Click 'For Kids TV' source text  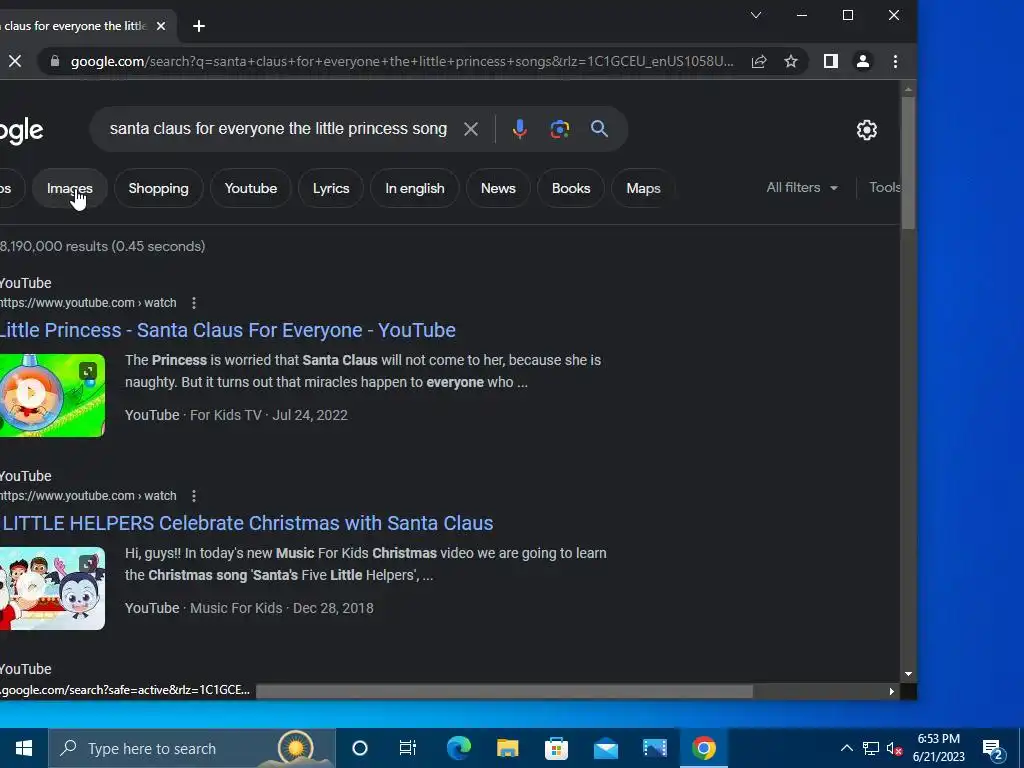[225, 415]
